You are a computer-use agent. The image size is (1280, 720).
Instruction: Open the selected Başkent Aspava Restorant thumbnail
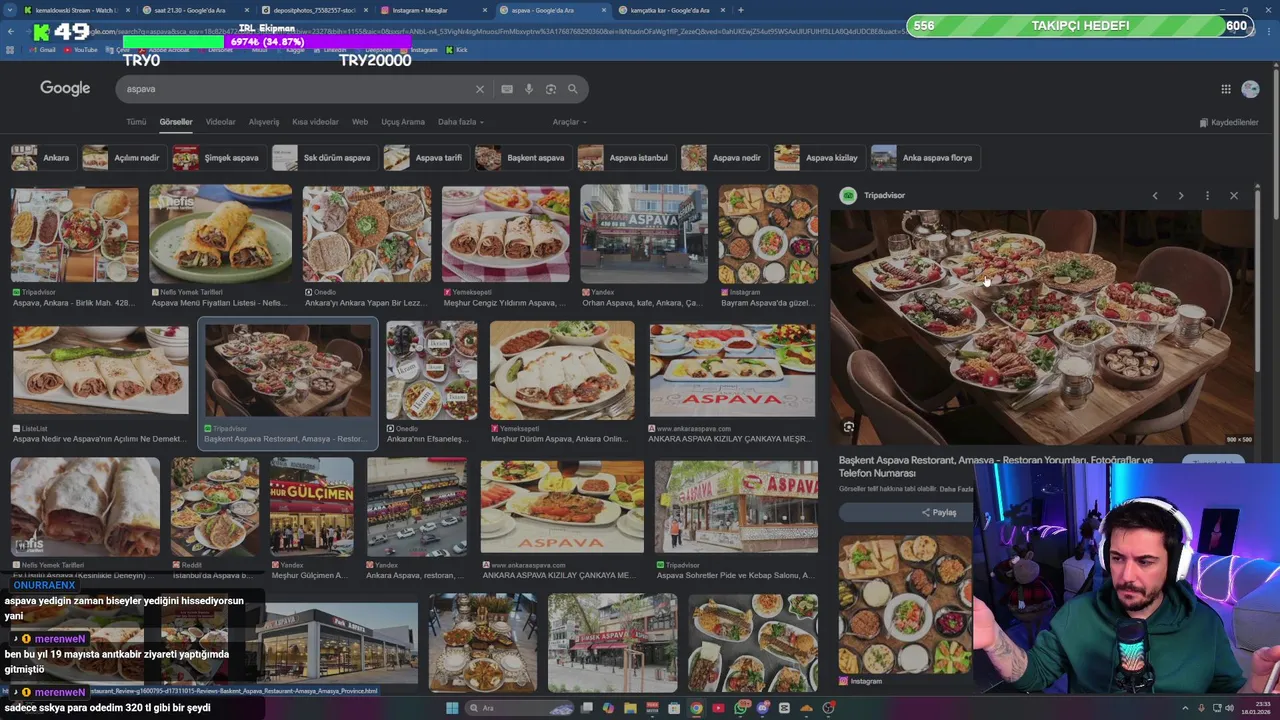[x=288, y=371]
